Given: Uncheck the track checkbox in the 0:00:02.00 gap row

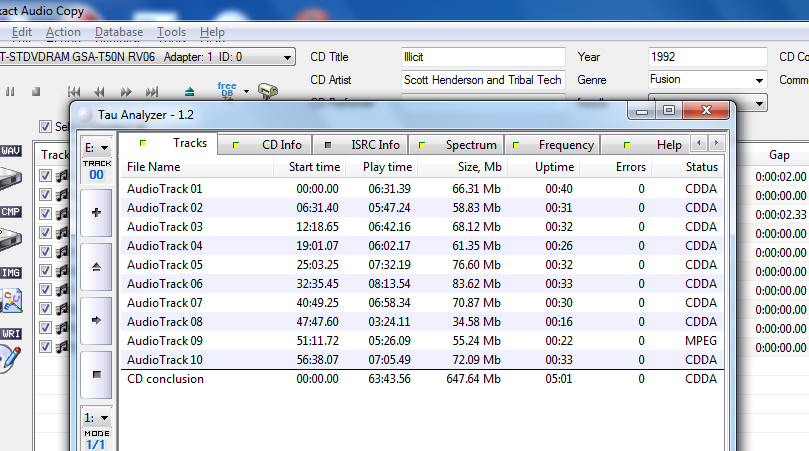Looking at the screenshot, I should coord(45,175).
